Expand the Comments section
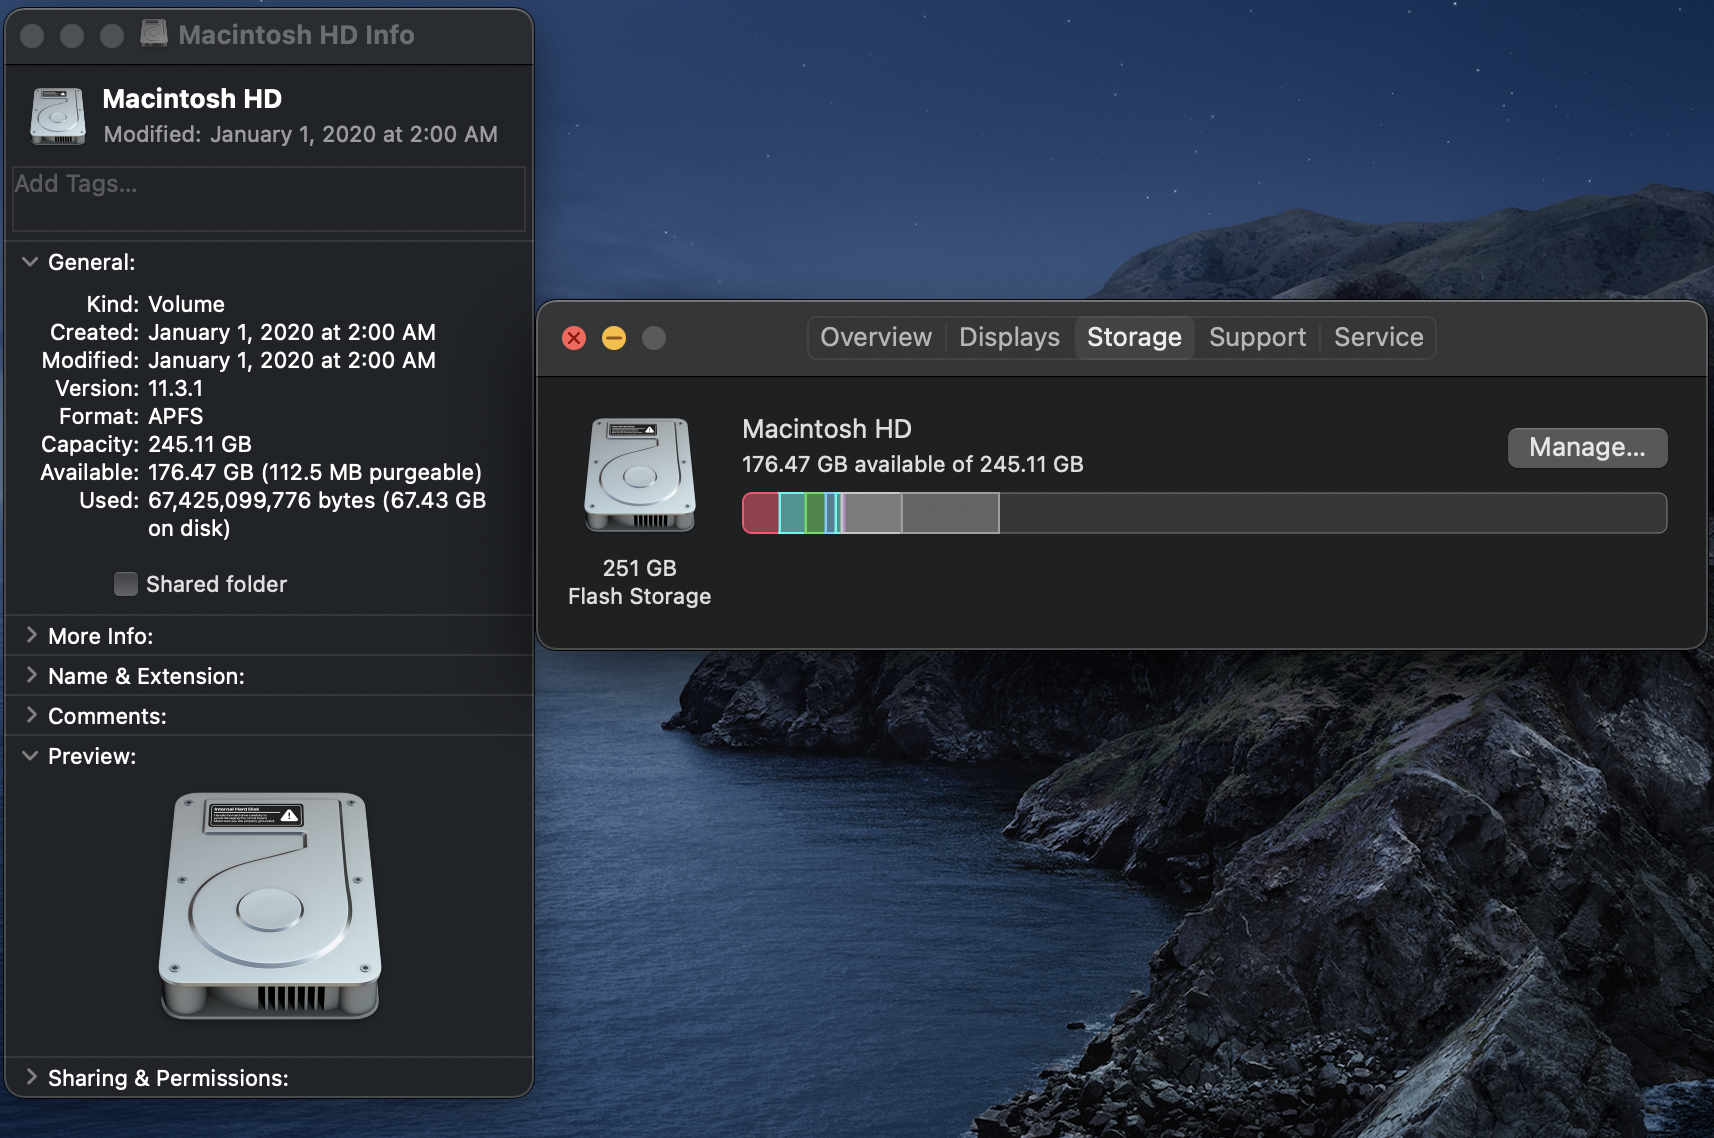The width and height of the screenshot is (1714, 1138). 30,716
